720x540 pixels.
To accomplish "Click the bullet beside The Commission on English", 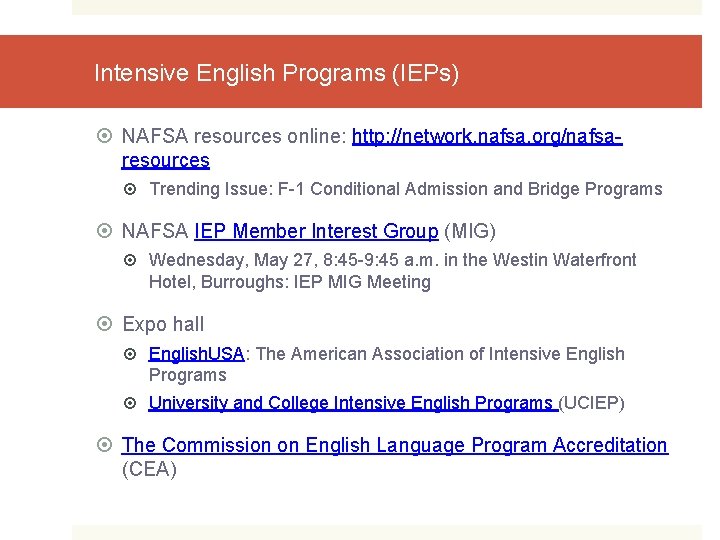I will point(107,445).
